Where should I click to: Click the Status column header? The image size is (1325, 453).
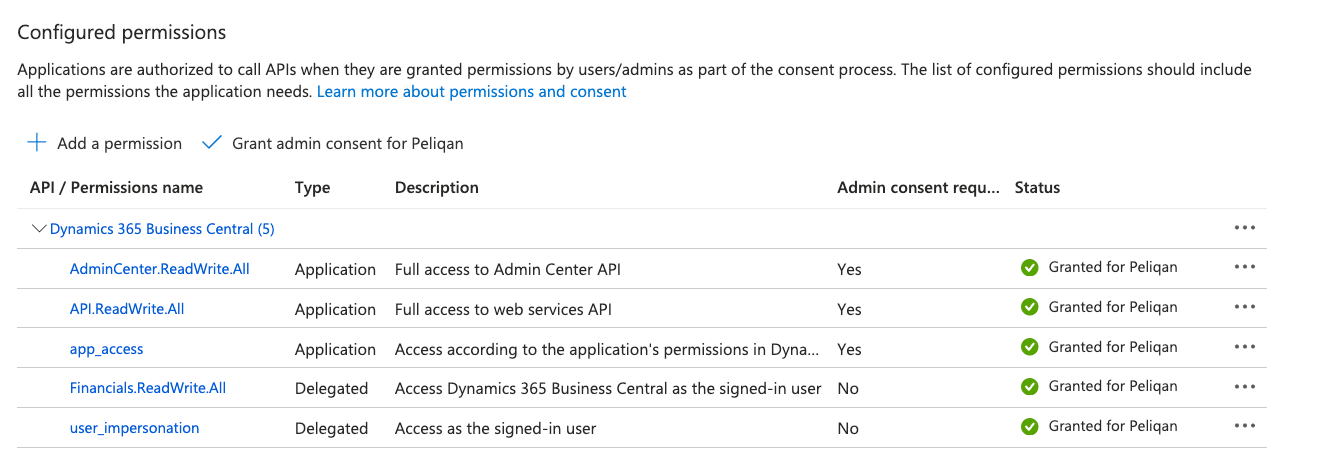point(1037,187)
